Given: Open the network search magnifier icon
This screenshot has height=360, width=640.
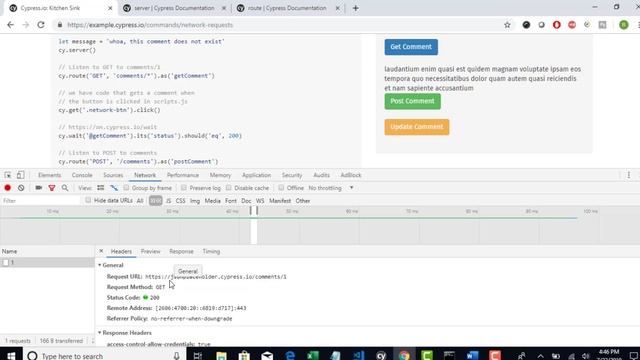Looking at the screenshot, I should coord(65,188).
